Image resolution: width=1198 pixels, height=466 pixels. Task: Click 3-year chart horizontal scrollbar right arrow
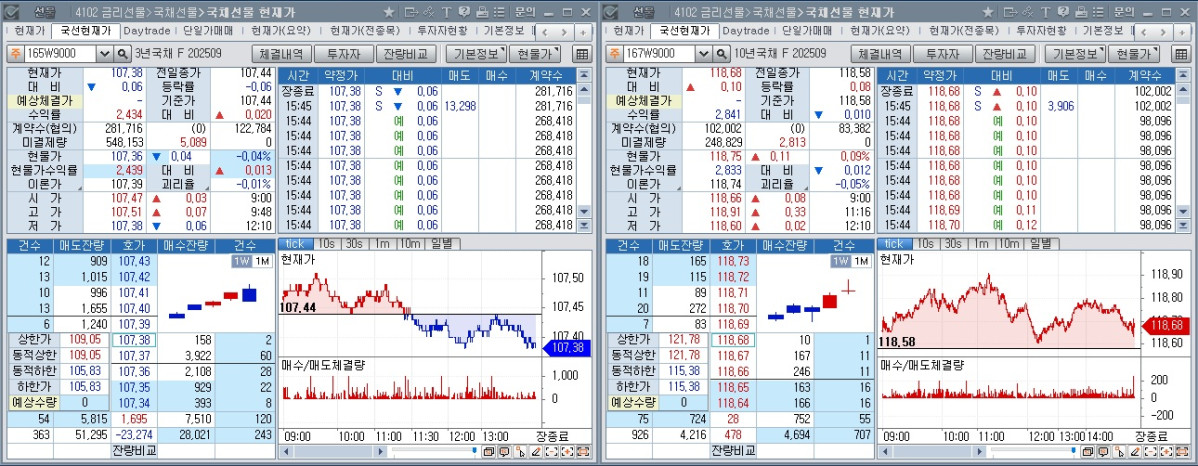(x=380, y=451)
